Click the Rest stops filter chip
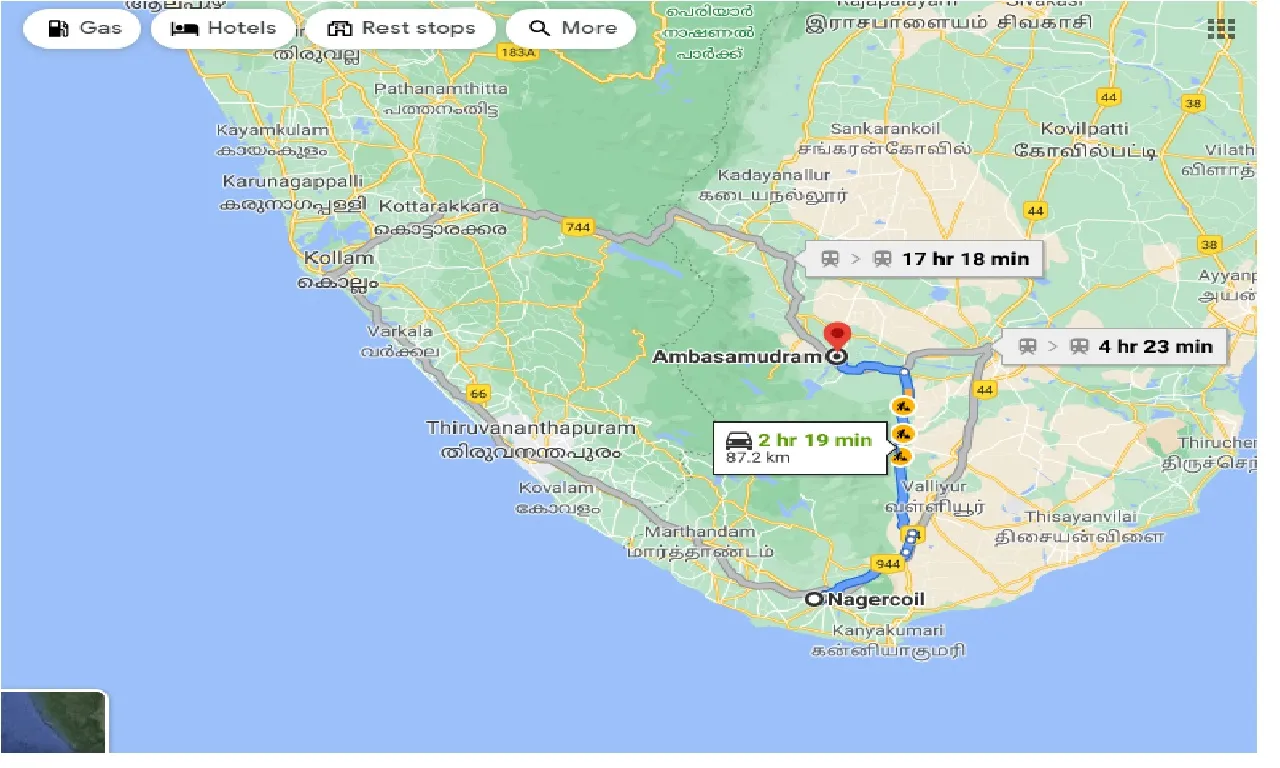1280x768 pixels. pyautogui.click(x=400, y=28)
